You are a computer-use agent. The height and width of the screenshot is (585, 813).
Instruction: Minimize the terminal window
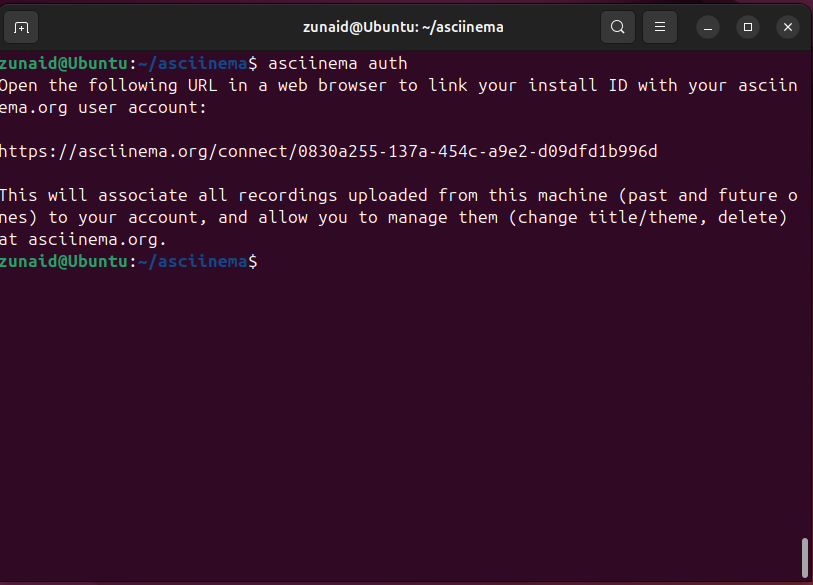click(708, 27)
